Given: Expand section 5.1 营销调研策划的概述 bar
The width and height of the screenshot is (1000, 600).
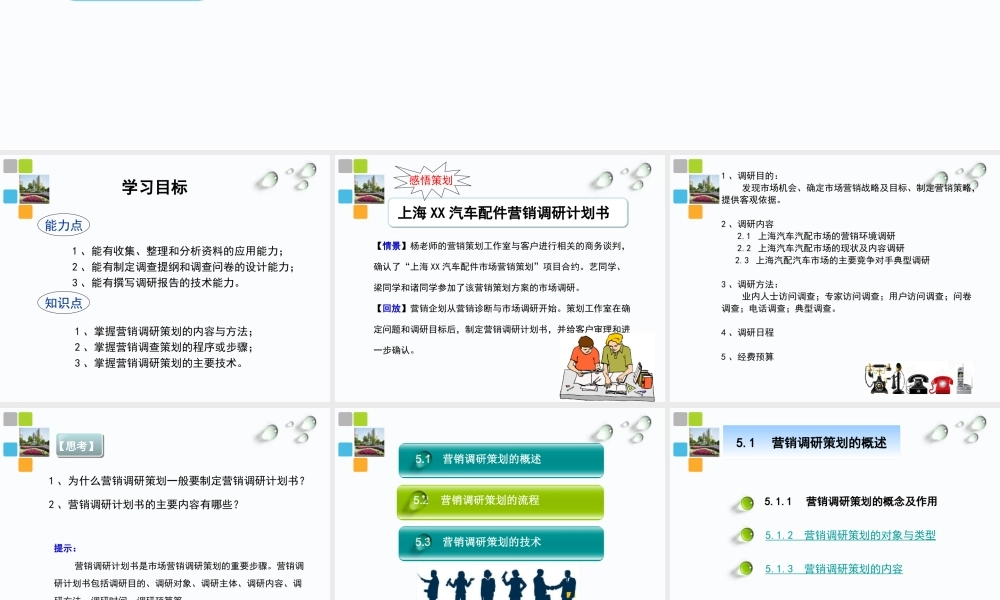Looking at the screenshot, I should pos(499,460).
